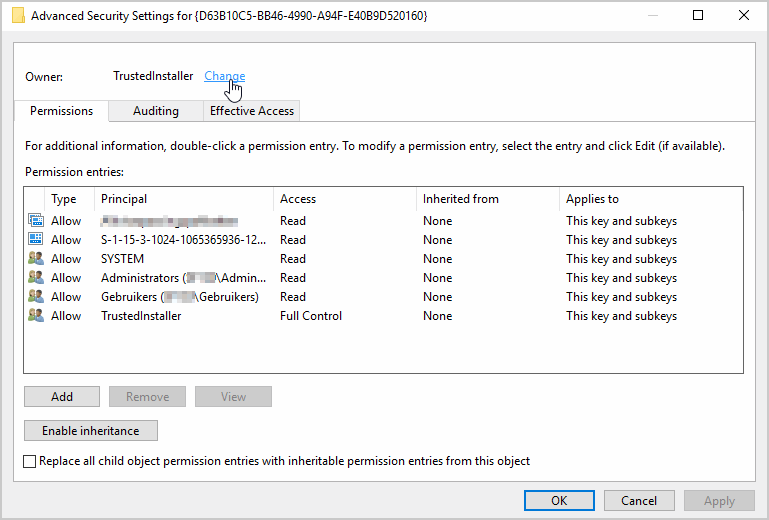The image size is (769, 520).
Task: Open the Effective Access tab
Action: tap(251, 111)
